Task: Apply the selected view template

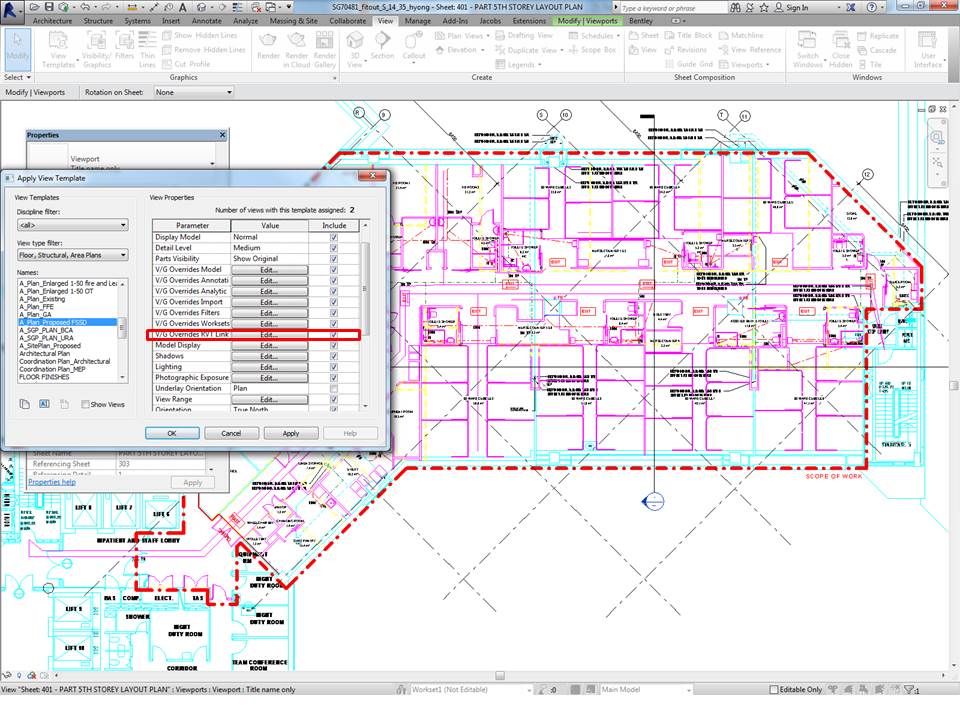Action: pos(291,433)
